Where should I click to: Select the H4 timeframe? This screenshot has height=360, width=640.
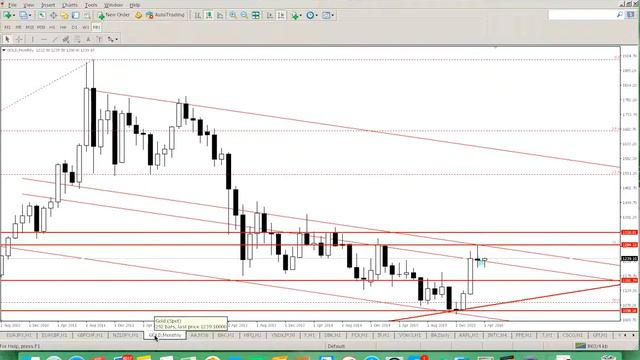pyautogui.click(x=63, y=27)
